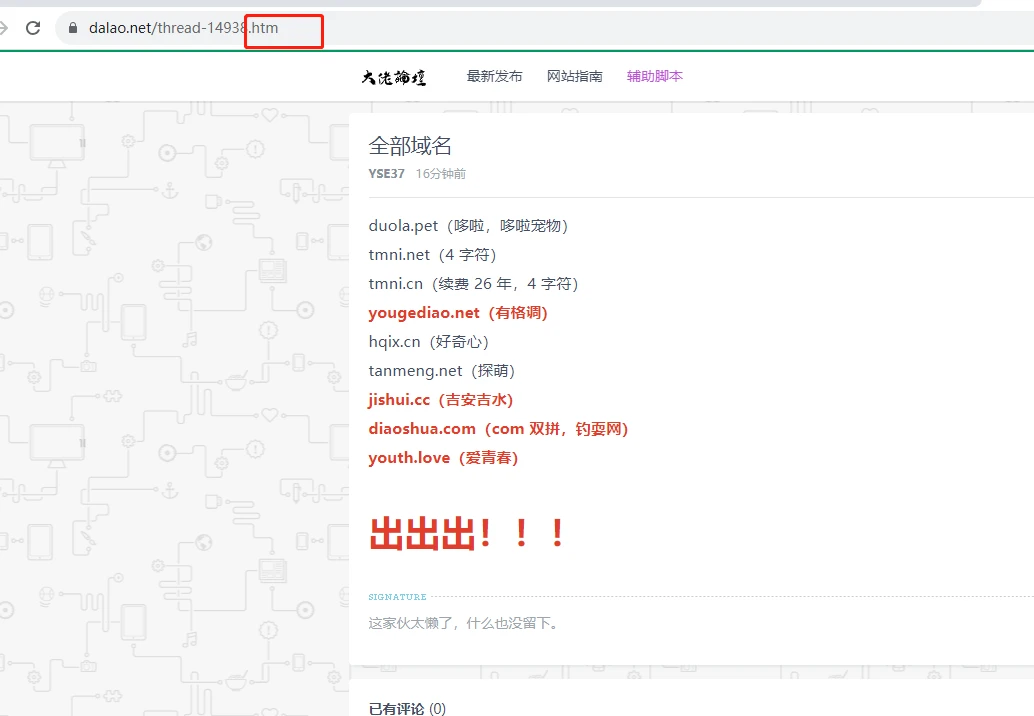1034x716 pixels.
Task: Click the red yougediao.net domain entry
Action: click(x=457, y=313)
